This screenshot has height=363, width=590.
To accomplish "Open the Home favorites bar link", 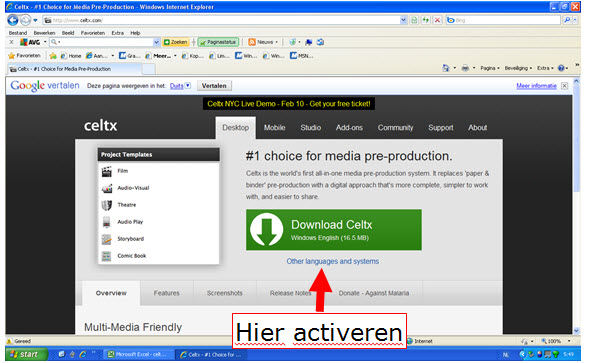I will click(71, 56).
